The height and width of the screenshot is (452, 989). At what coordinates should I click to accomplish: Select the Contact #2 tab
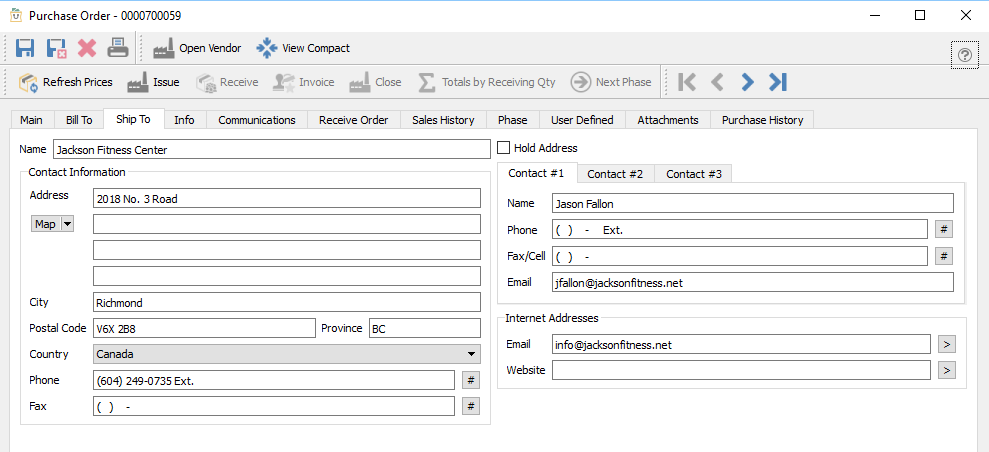[615, 174]
